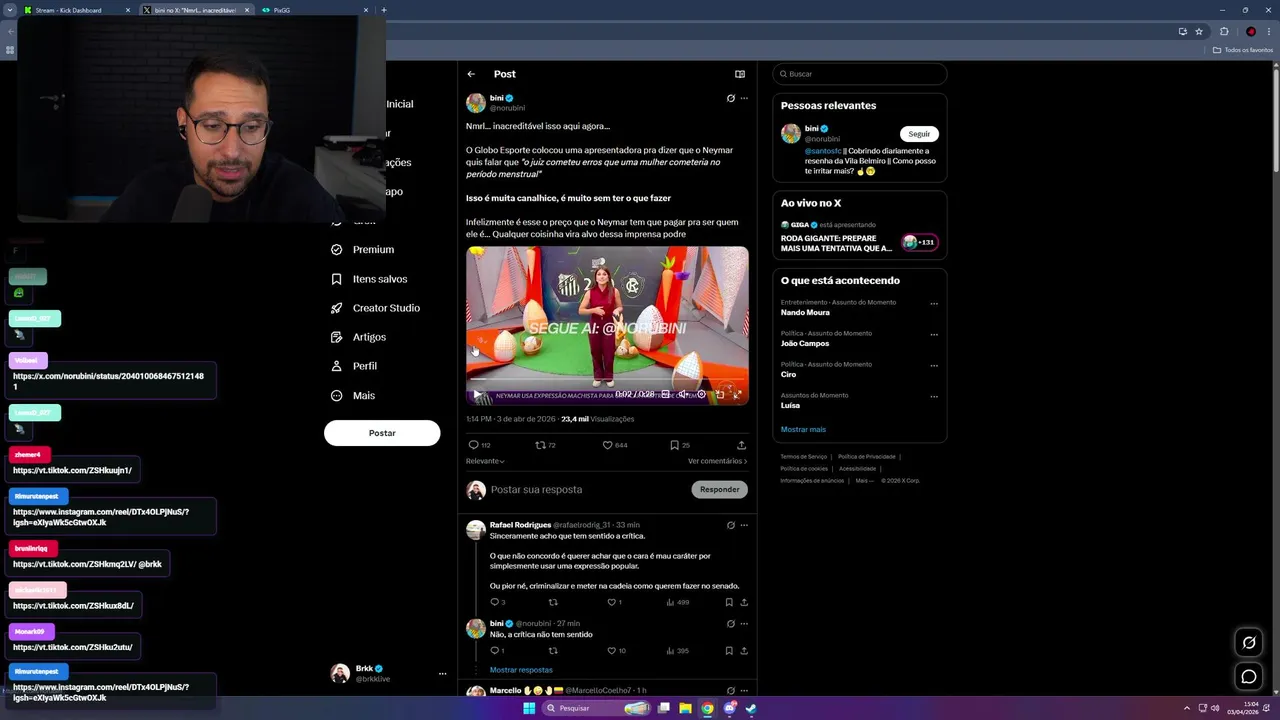Open Creator Studio in sidebar
This screenshot has width=1280, height=720.
pyautogui.click(x=375, y=308)
